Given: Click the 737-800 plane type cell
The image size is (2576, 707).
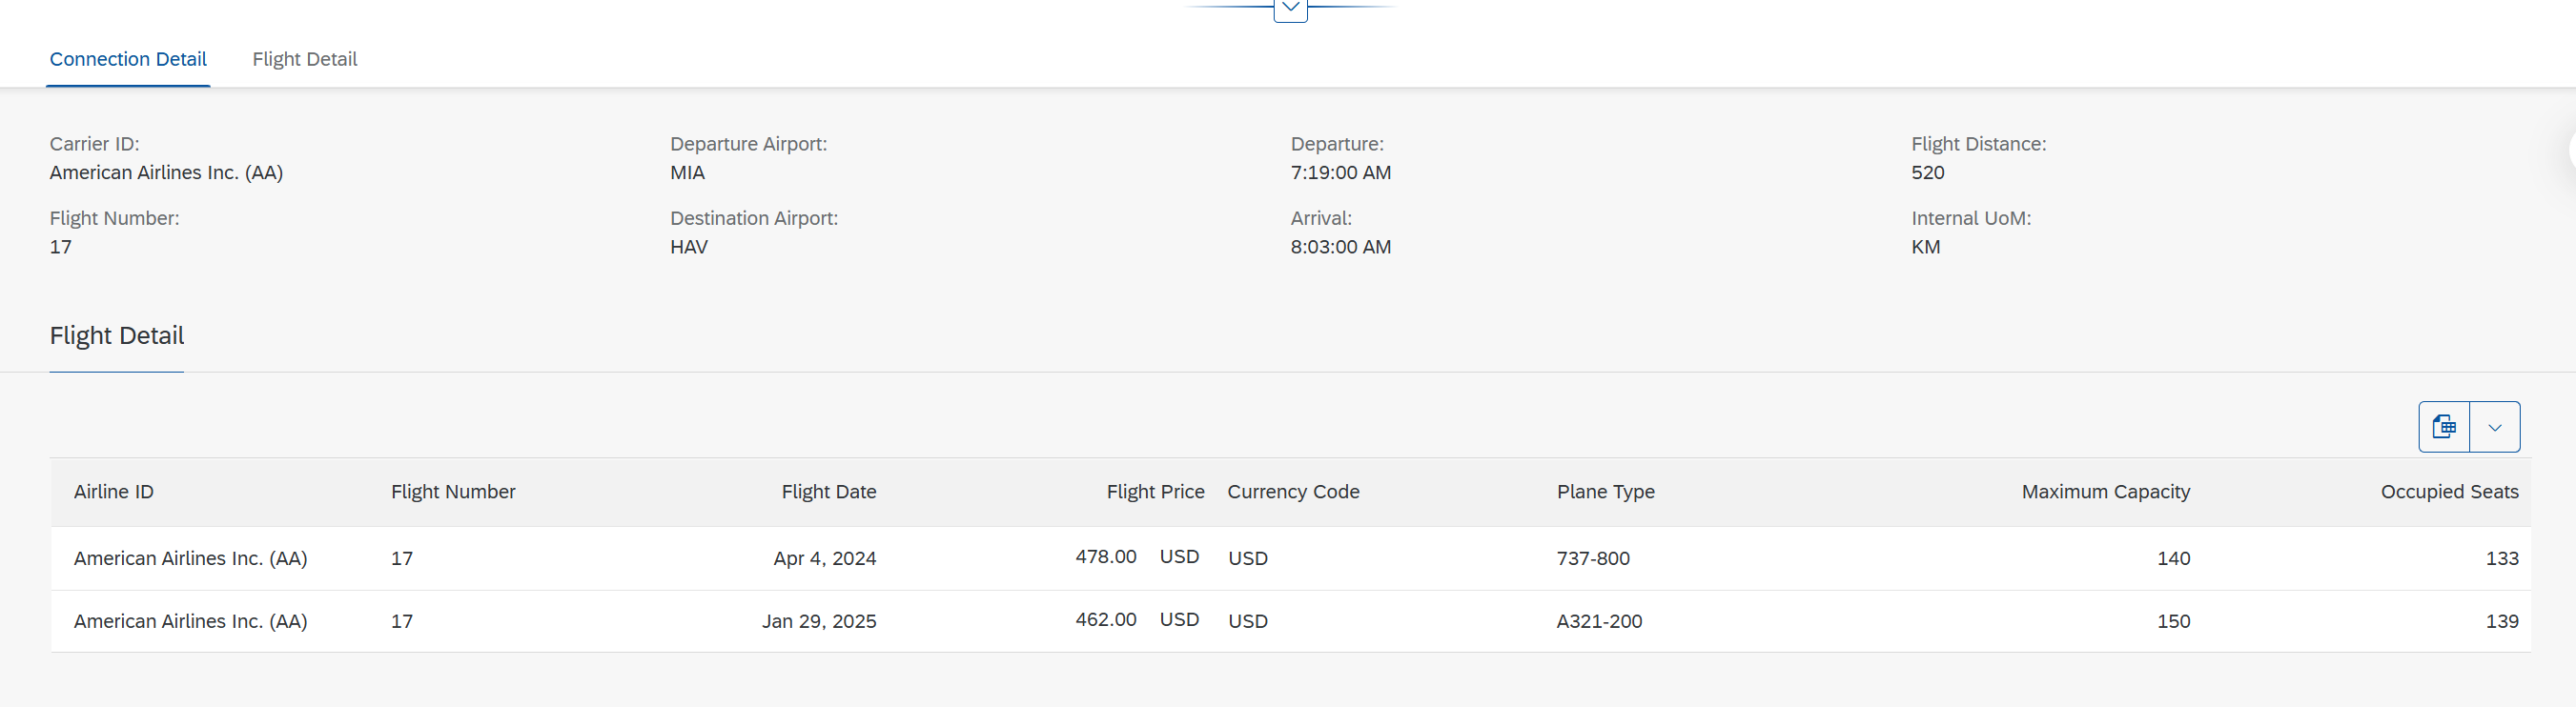Looking at the screenshot, I should [x=1593, y=558].
